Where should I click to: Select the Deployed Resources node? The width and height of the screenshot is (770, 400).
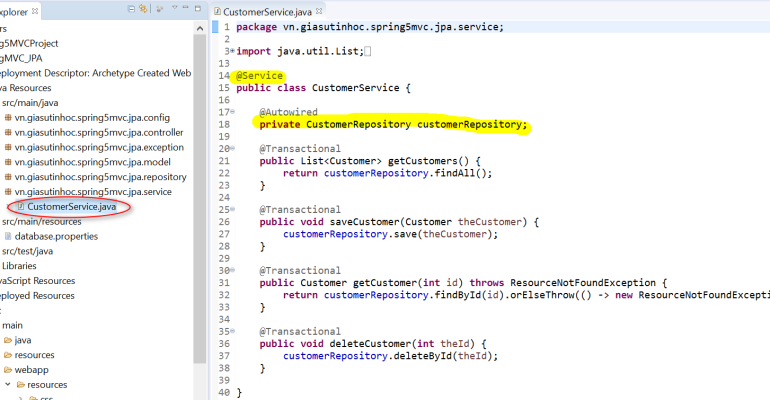37,295
